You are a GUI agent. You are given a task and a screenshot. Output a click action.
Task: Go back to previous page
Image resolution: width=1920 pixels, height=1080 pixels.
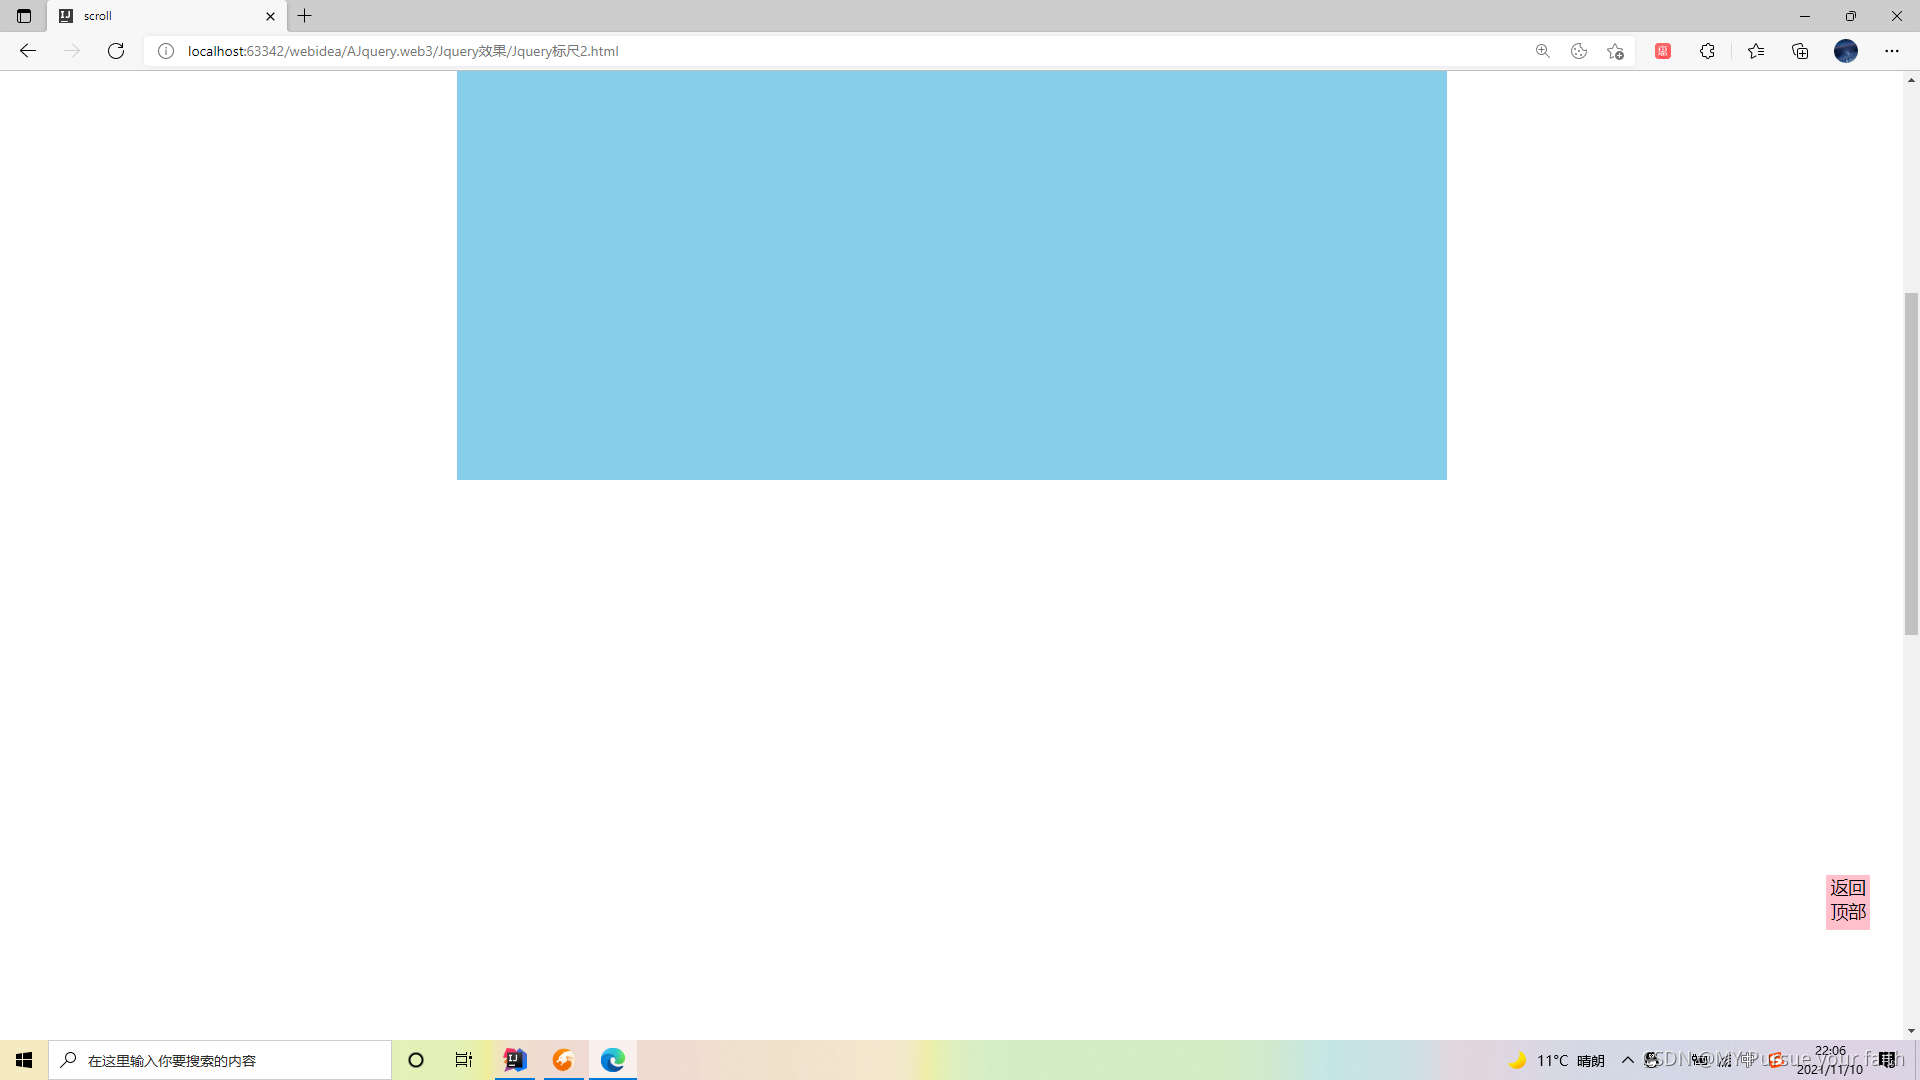[x=28, y=51]
